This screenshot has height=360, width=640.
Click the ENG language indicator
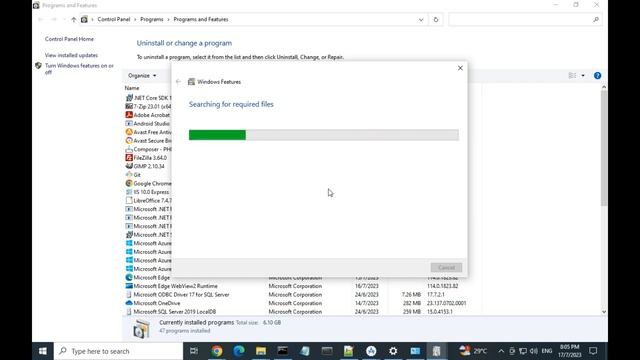[x=547, y=351]
